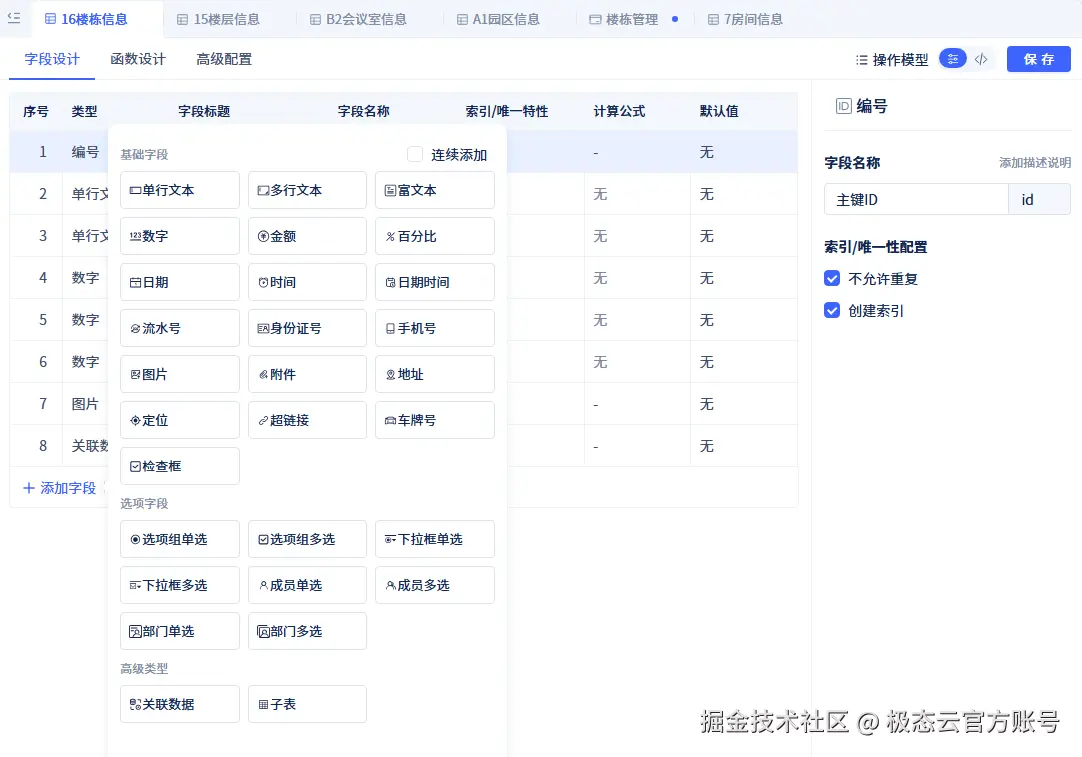Collapse the sidebar menu icon
Image resolution: width=1082 pixels, height=757 pixels.
[x=14, y=19]
